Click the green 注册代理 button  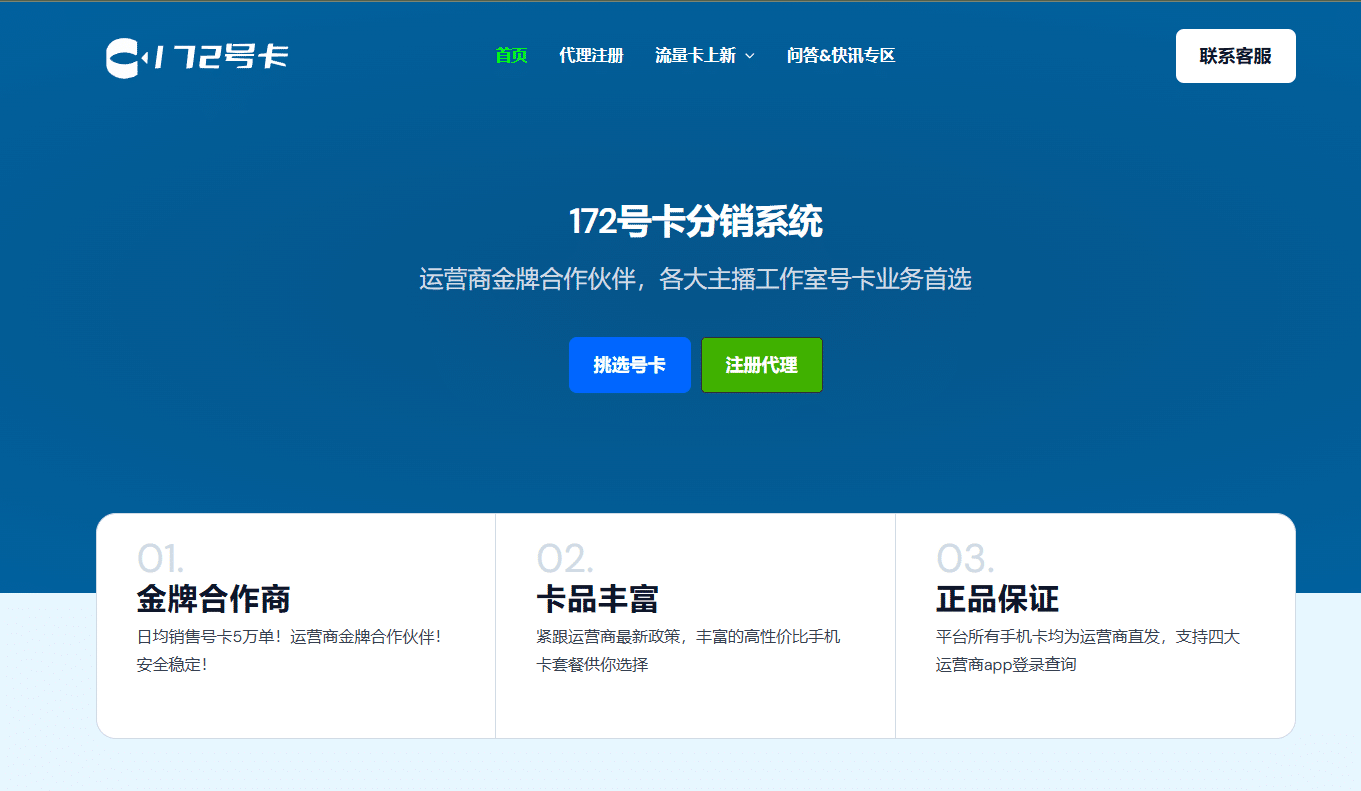[x=762, y=365]
